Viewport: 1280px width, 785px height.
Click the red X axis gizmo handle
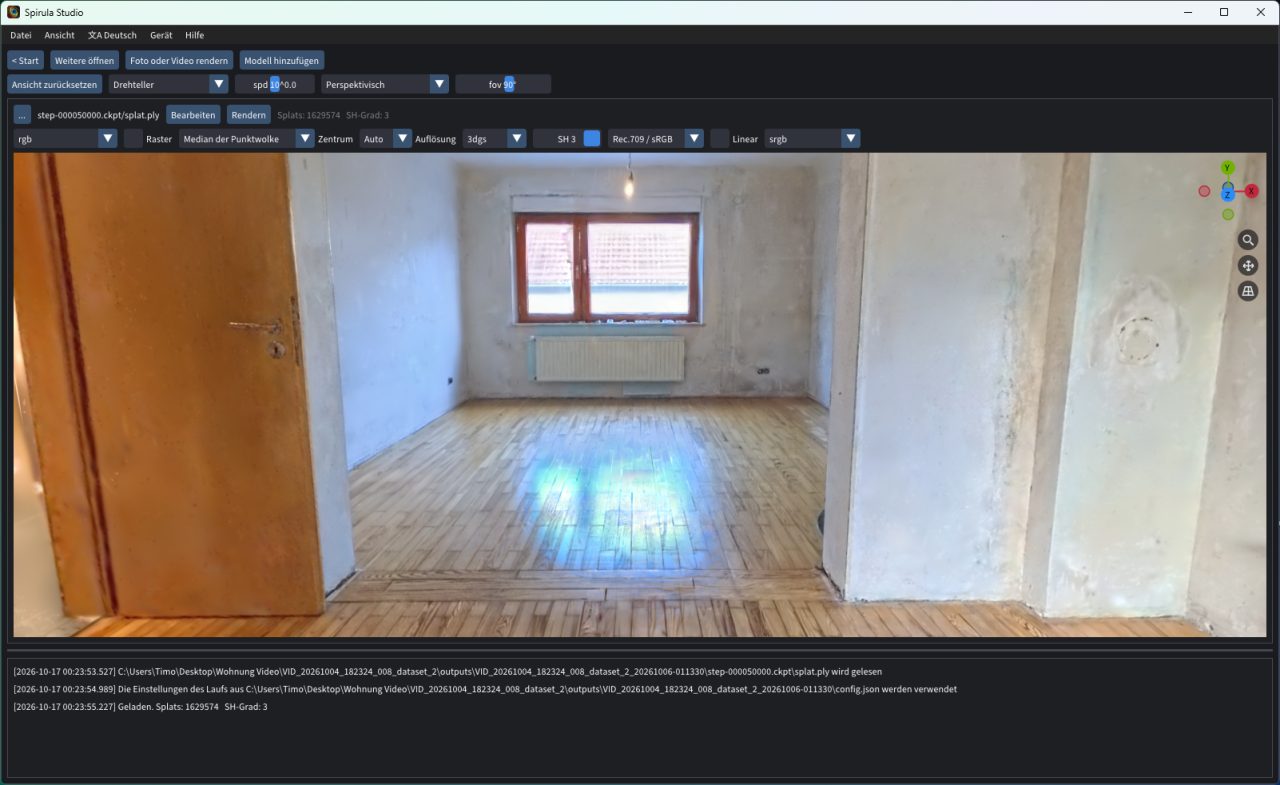(1251, 191)
